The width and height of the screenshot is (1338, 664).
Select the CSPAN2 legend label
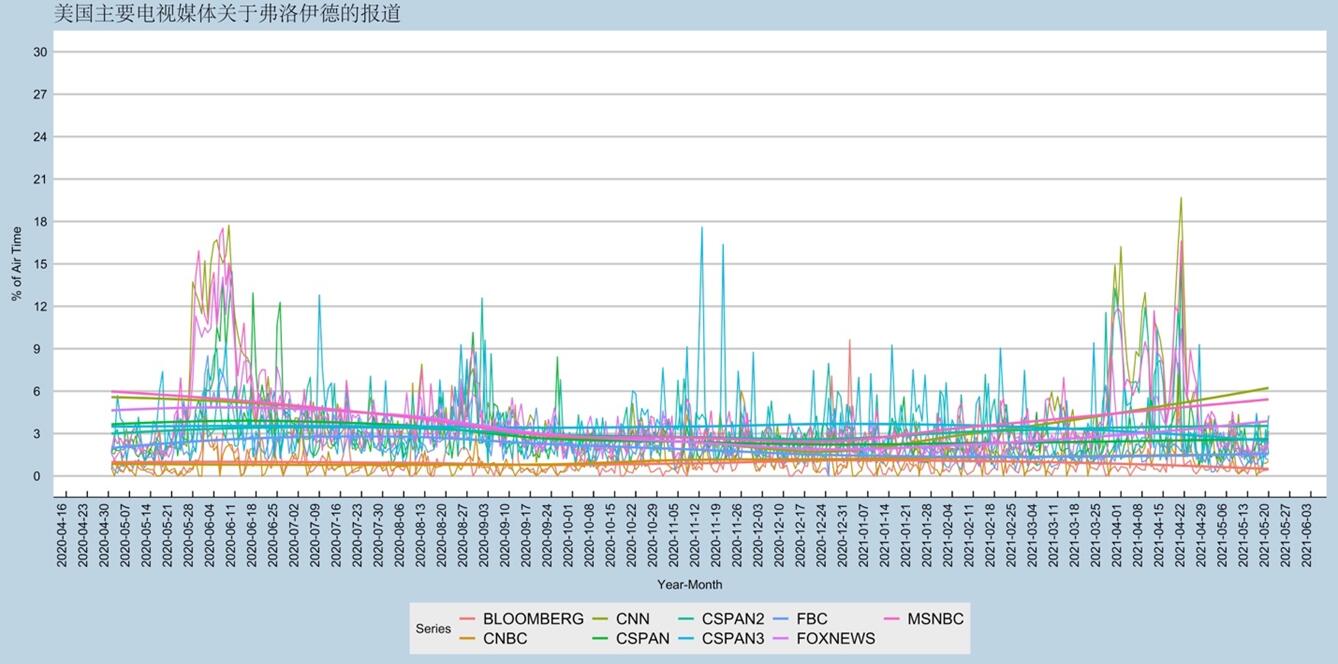(x=733, y=619)
